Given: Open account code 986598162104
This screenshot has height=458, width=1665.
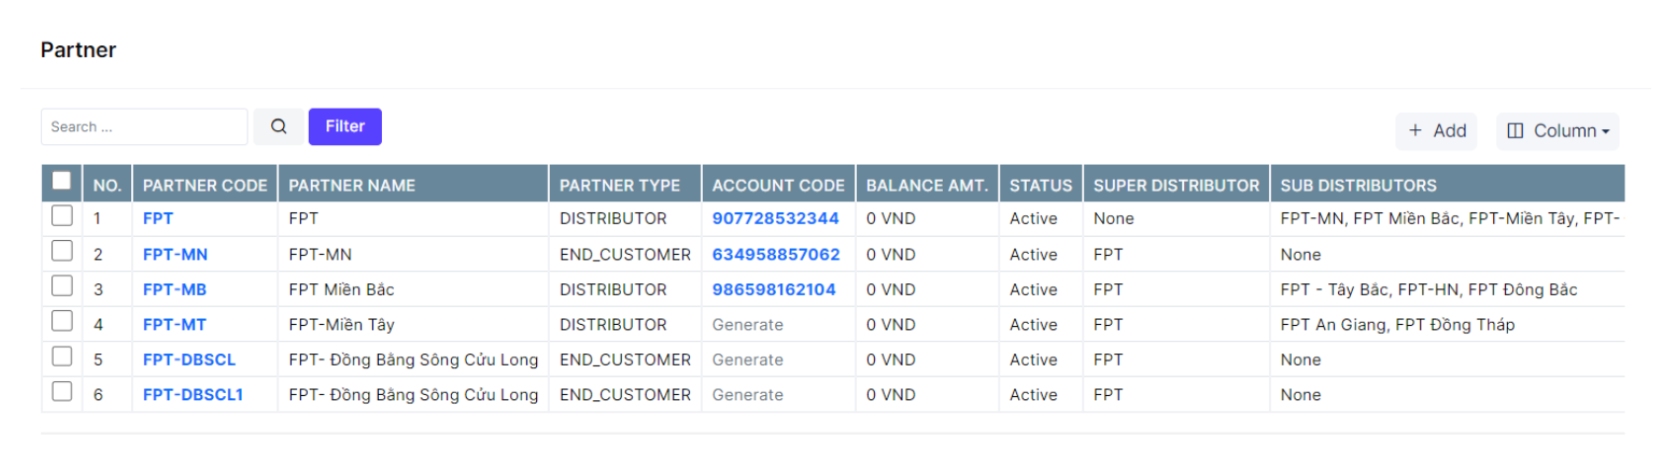Looking at the screenshot, I should tap(774, 290).
